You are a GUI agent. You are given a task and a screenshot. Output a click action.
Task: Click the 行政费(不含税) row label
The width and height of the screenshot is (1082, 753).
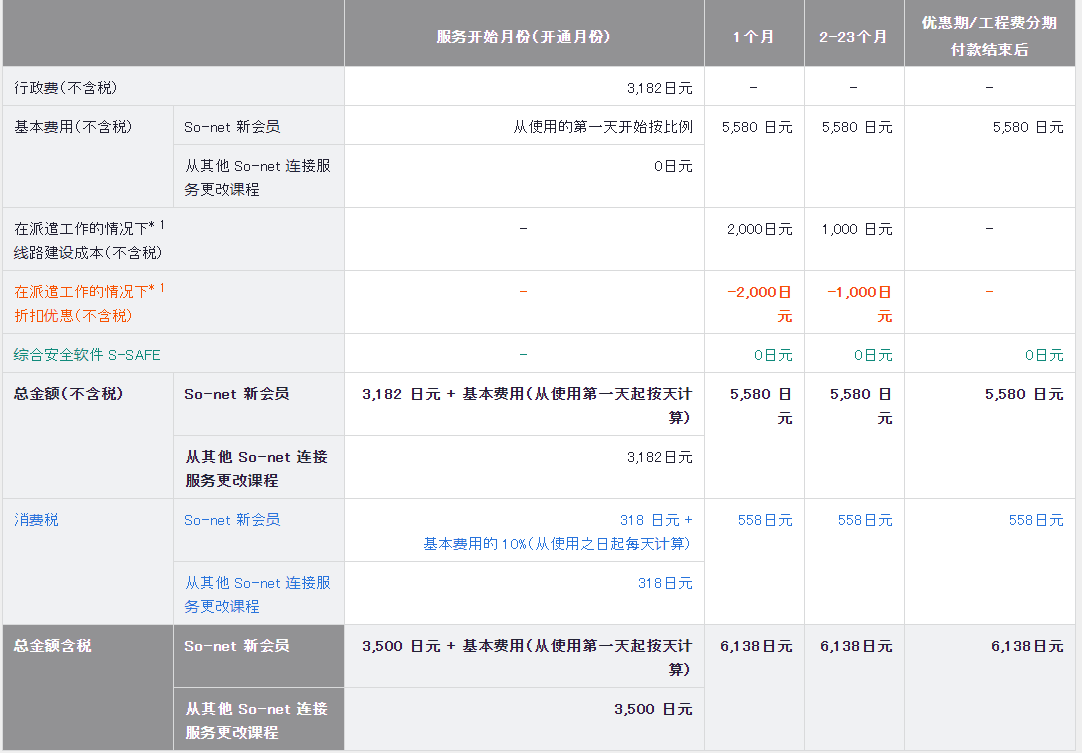click(x=66, y=88)
